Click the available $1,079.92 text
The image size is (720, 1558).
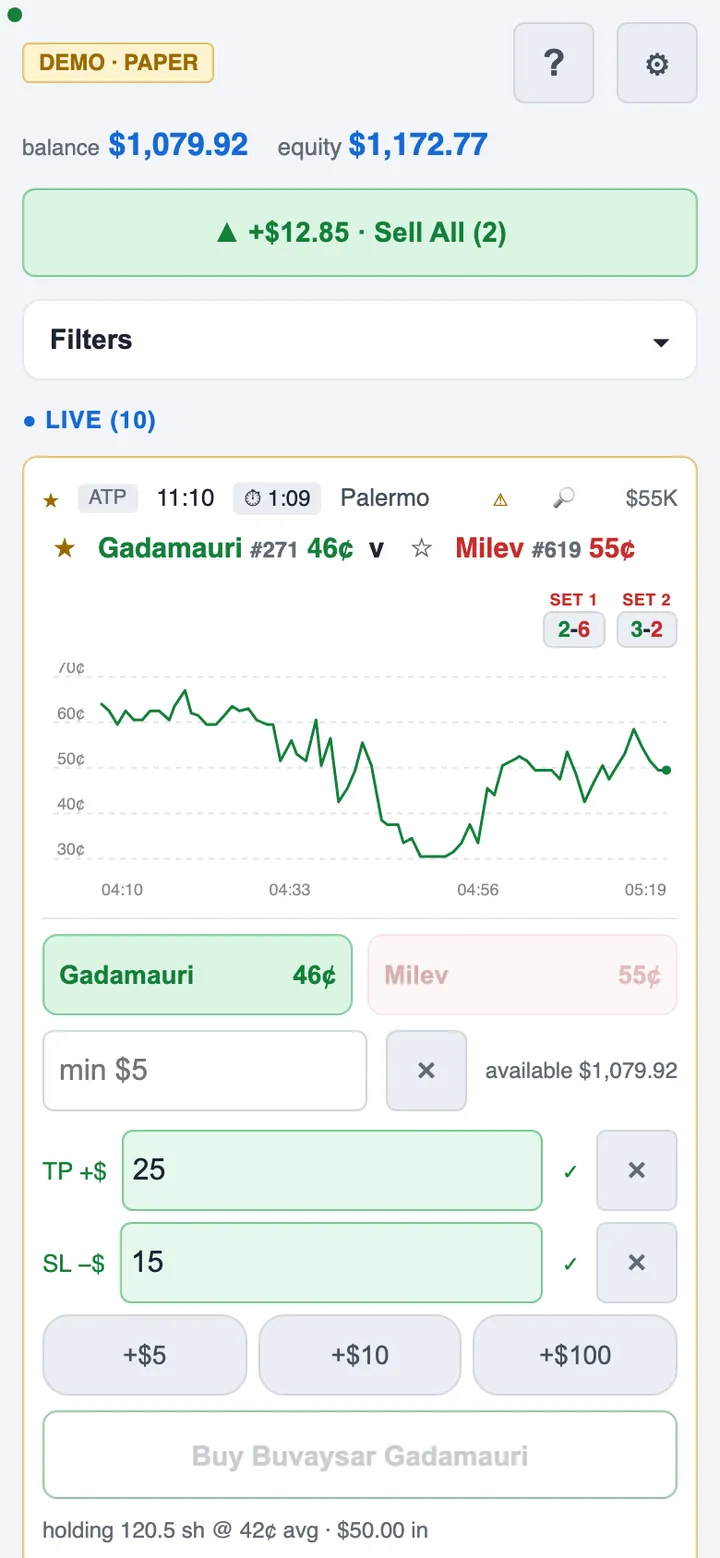[581, 1071]
